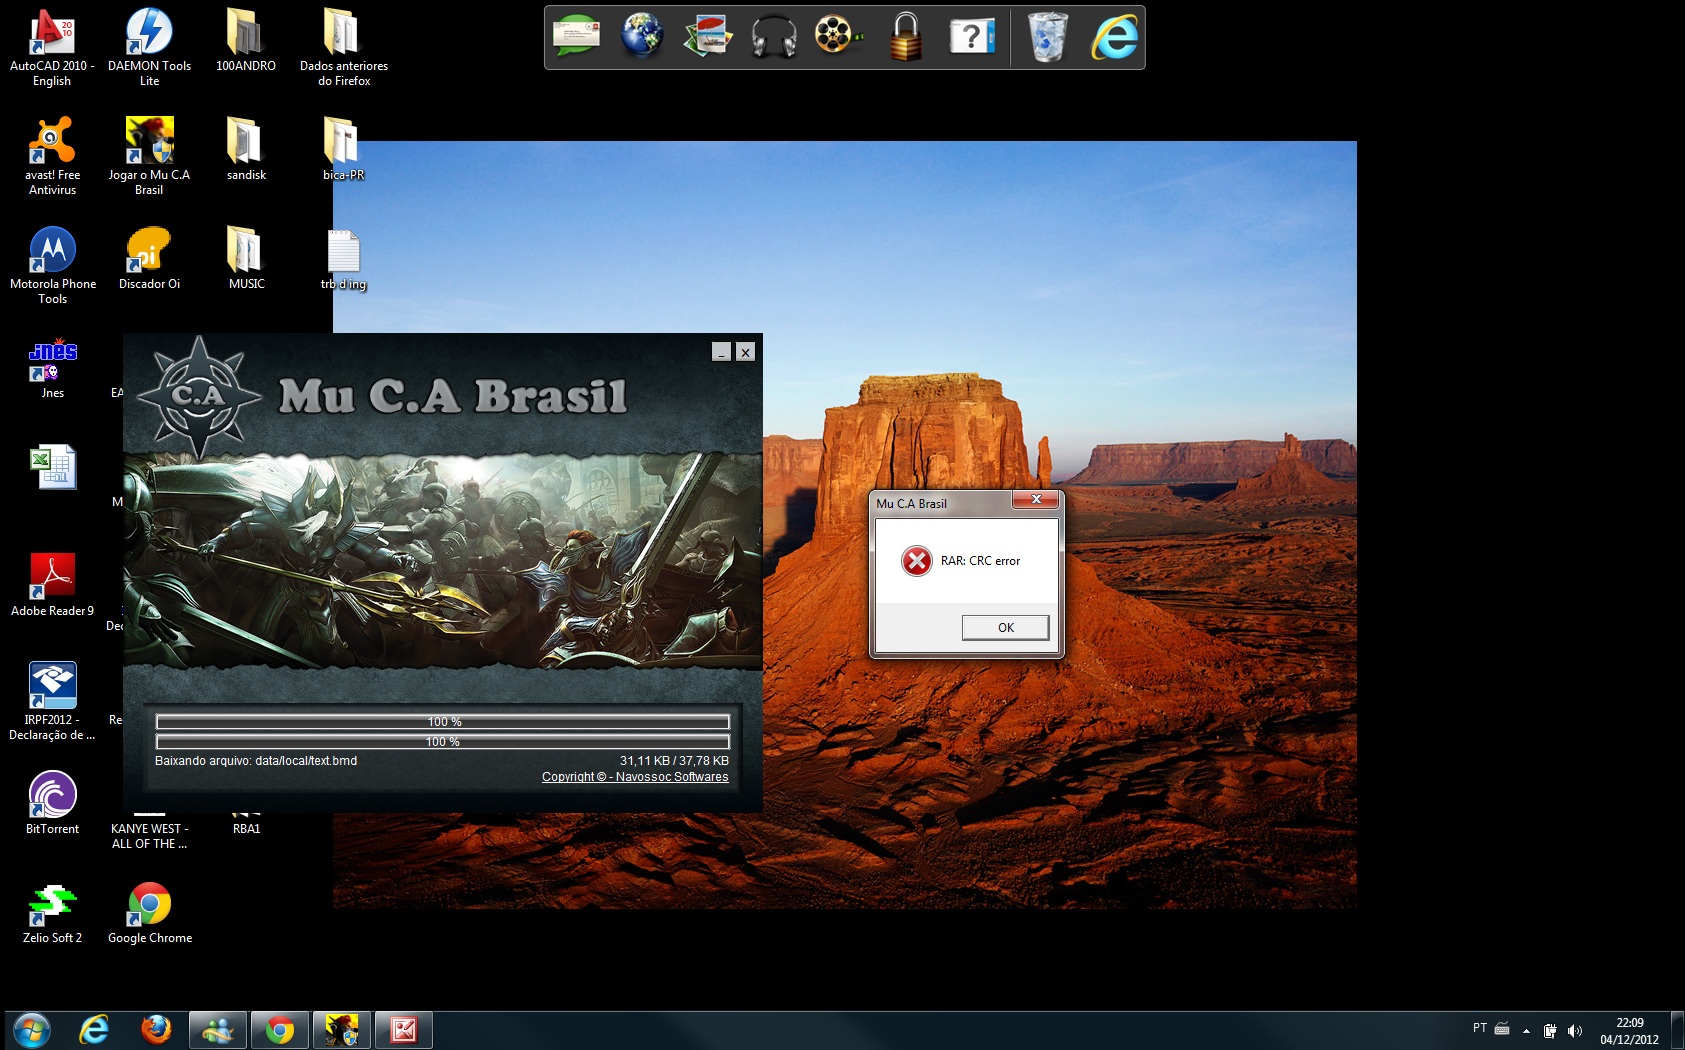Launch the headphones icon in the top dock

773,37
